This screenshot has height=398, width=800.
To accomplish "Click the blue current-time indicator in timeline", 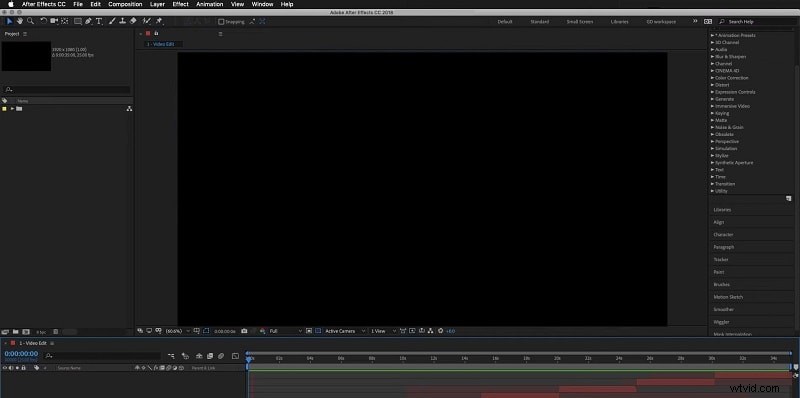I will pyautogui.click(x=248, y=359).
